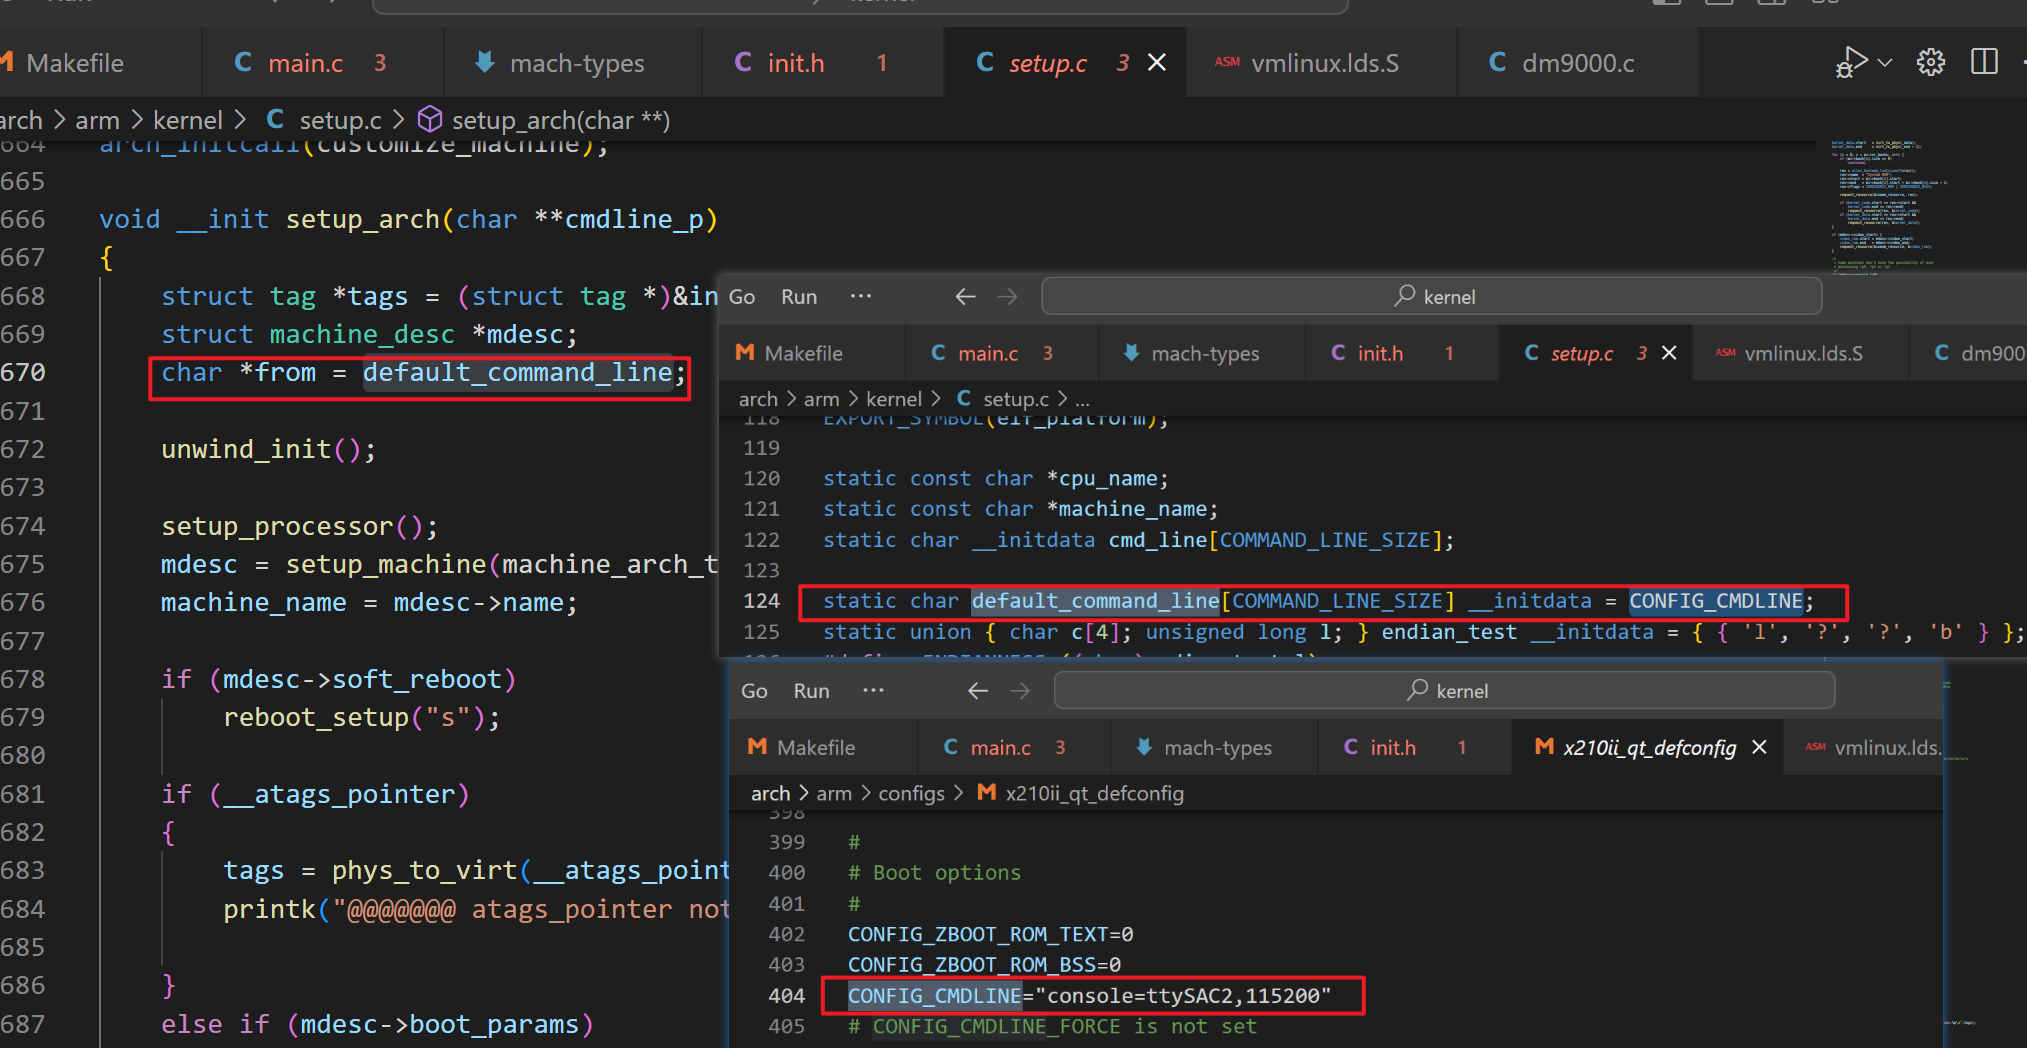Open the '...' overflow menu in defconfig inset window
Image resolution: width=2027 pixels, height=1048 pixels.
[873, 690]
